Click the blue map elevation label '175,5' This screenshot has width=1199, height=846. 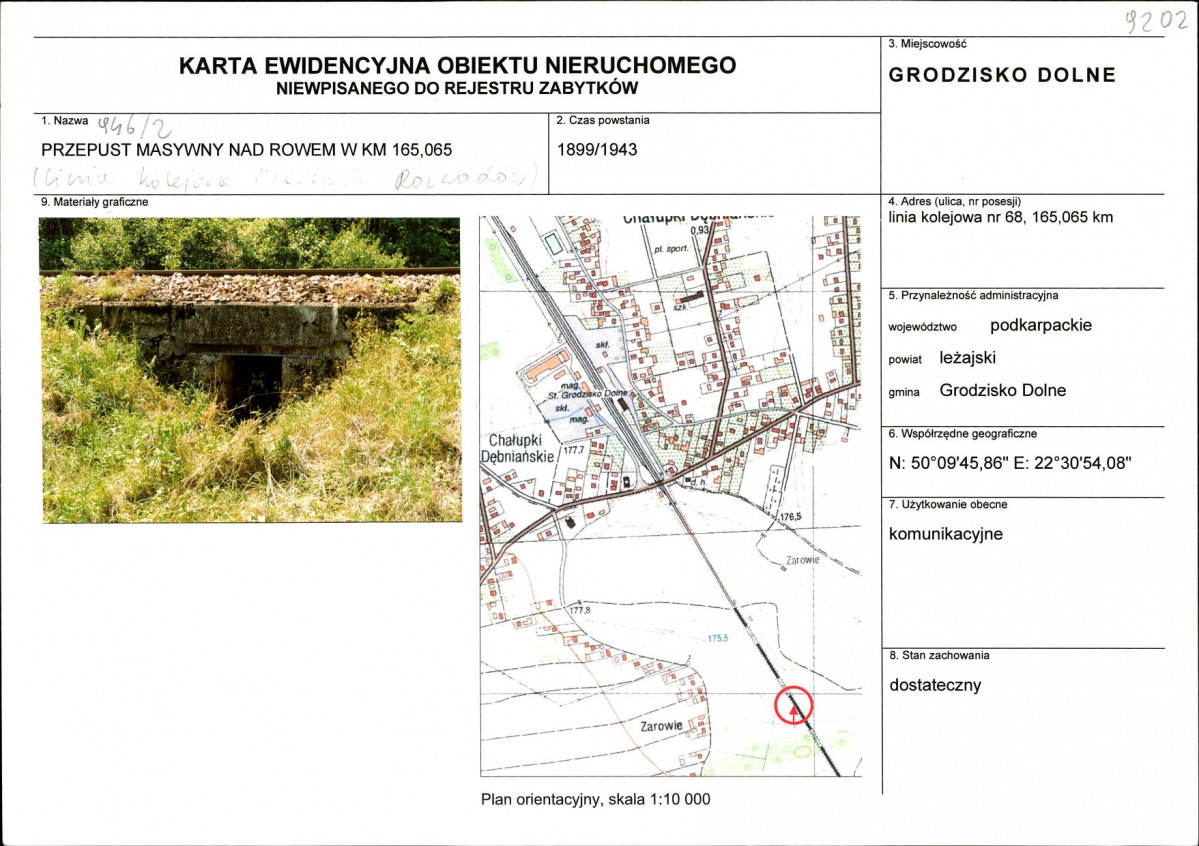[x=717, y=638]
